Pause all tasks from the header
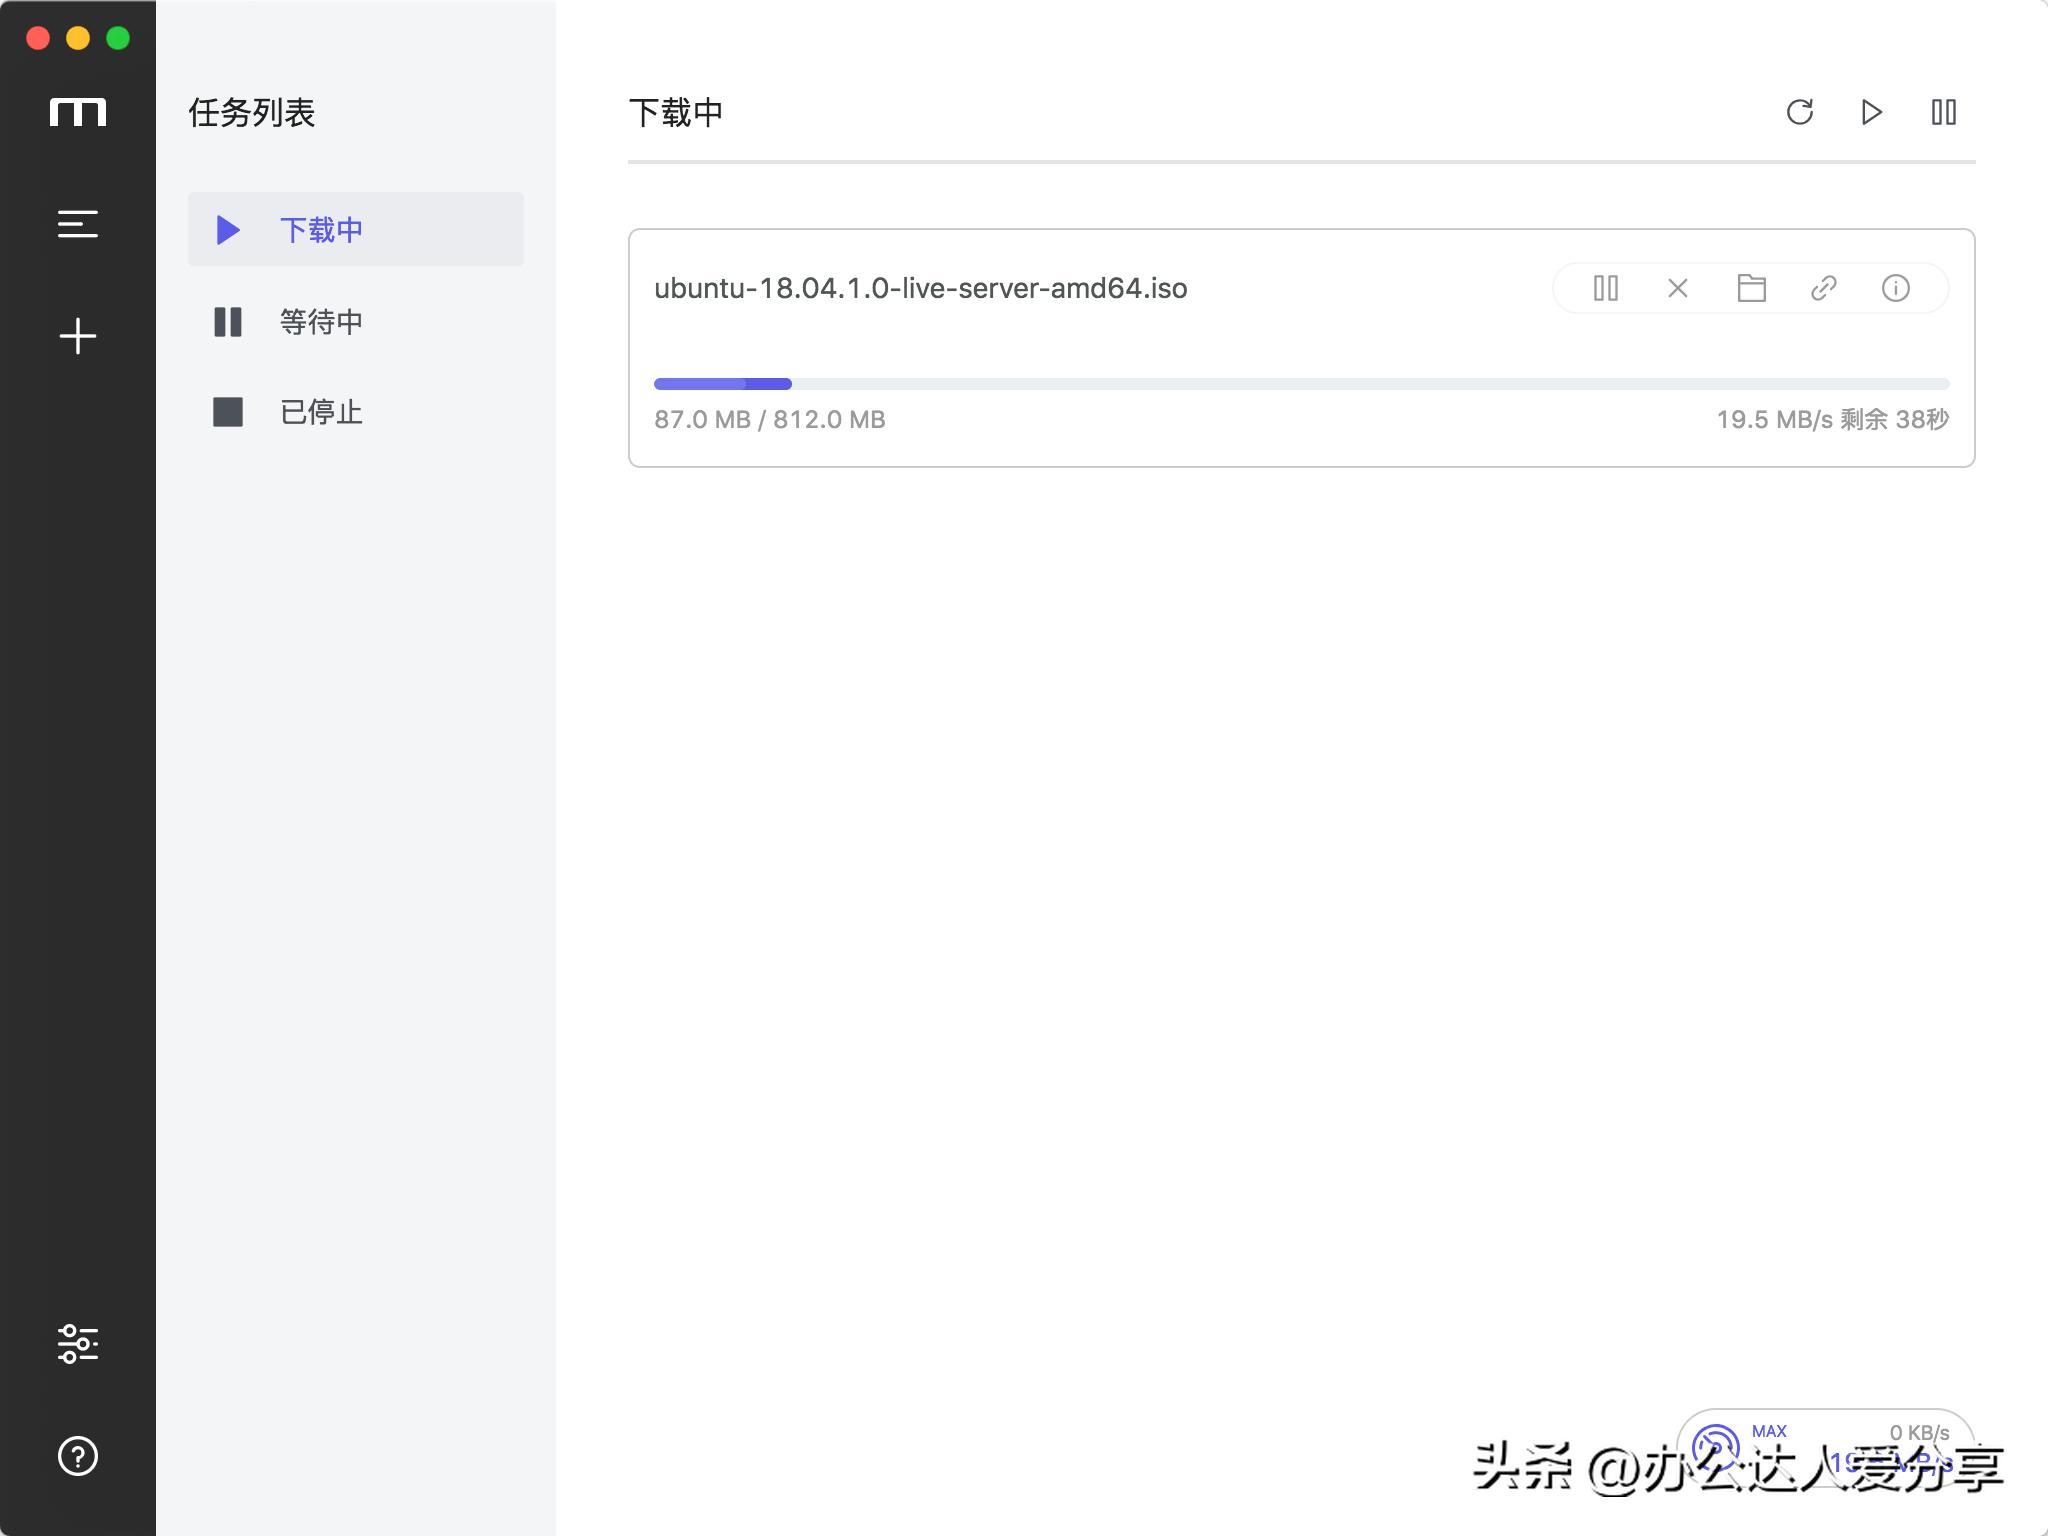This screenshot has width=2048, height=1536. point(1944,112)
